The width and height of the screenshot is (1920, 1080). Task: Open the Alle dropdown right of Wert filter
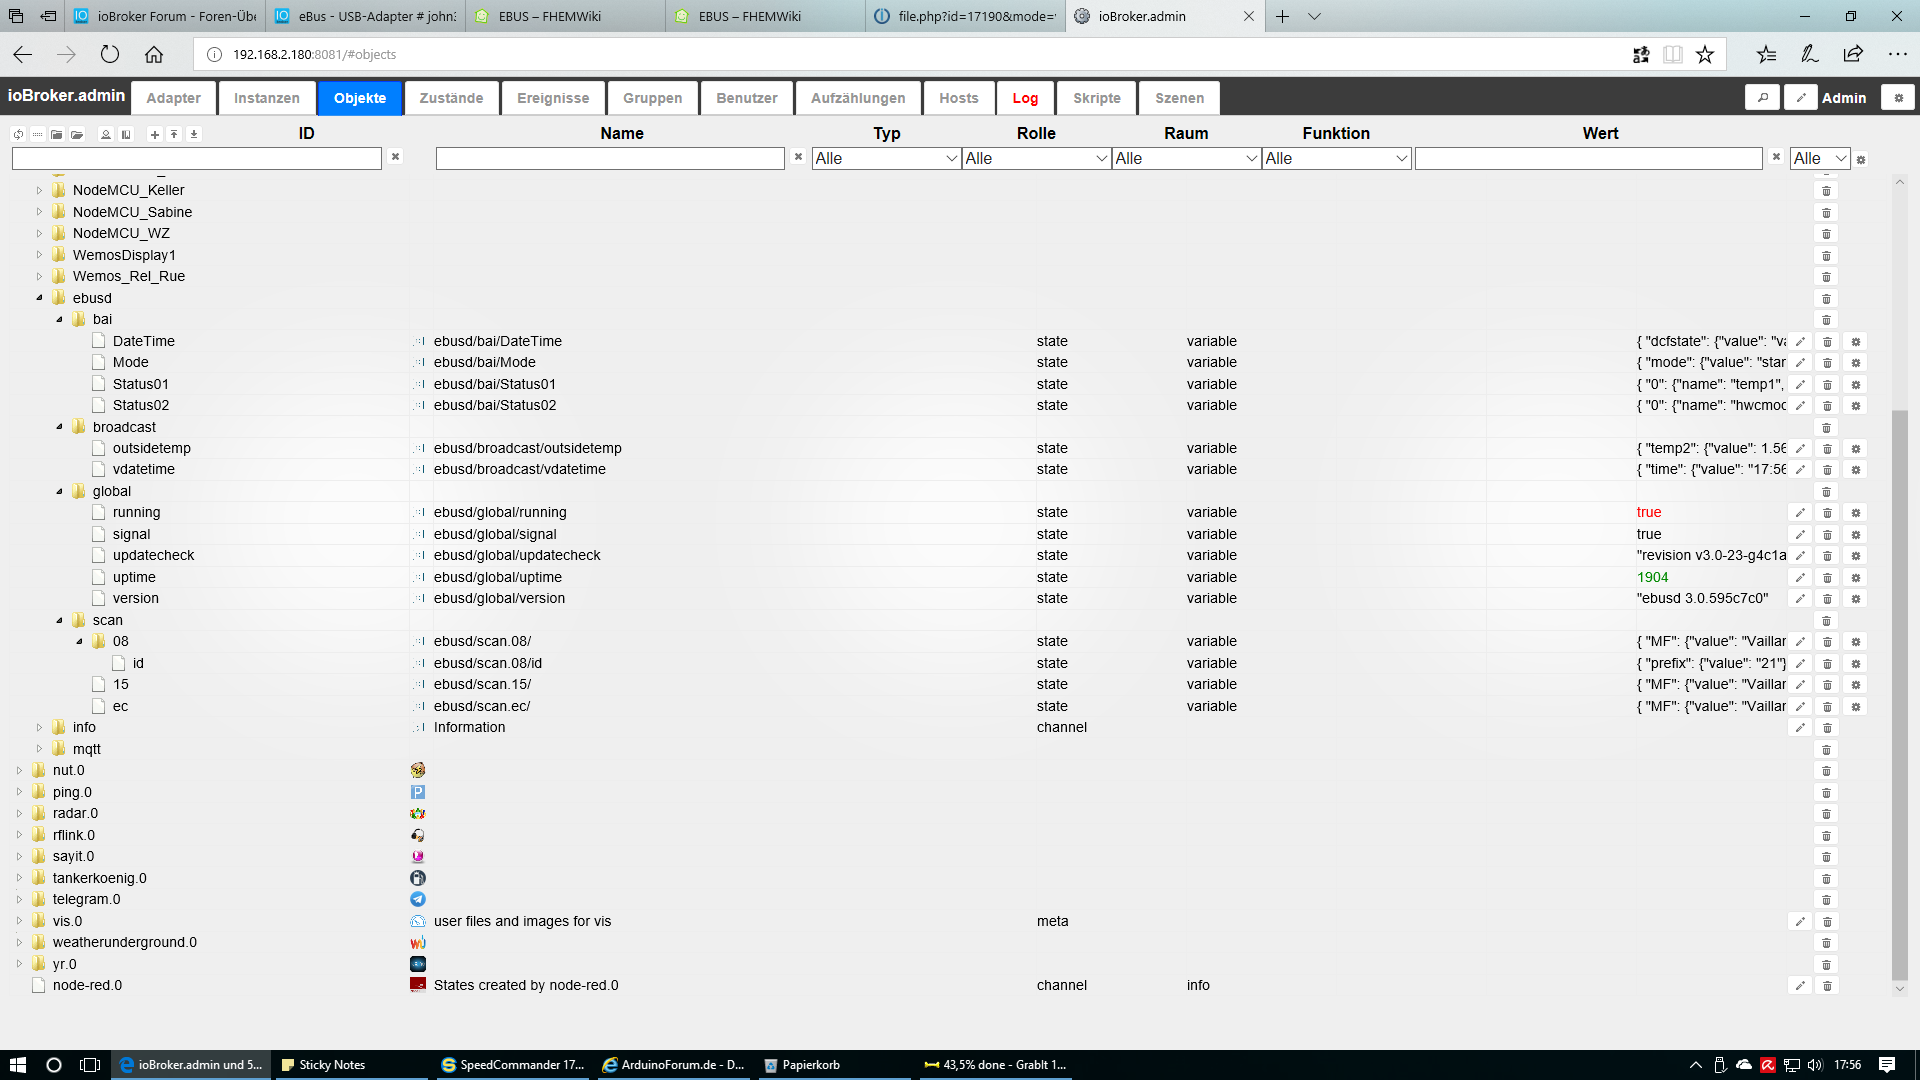click(1820, 158)
